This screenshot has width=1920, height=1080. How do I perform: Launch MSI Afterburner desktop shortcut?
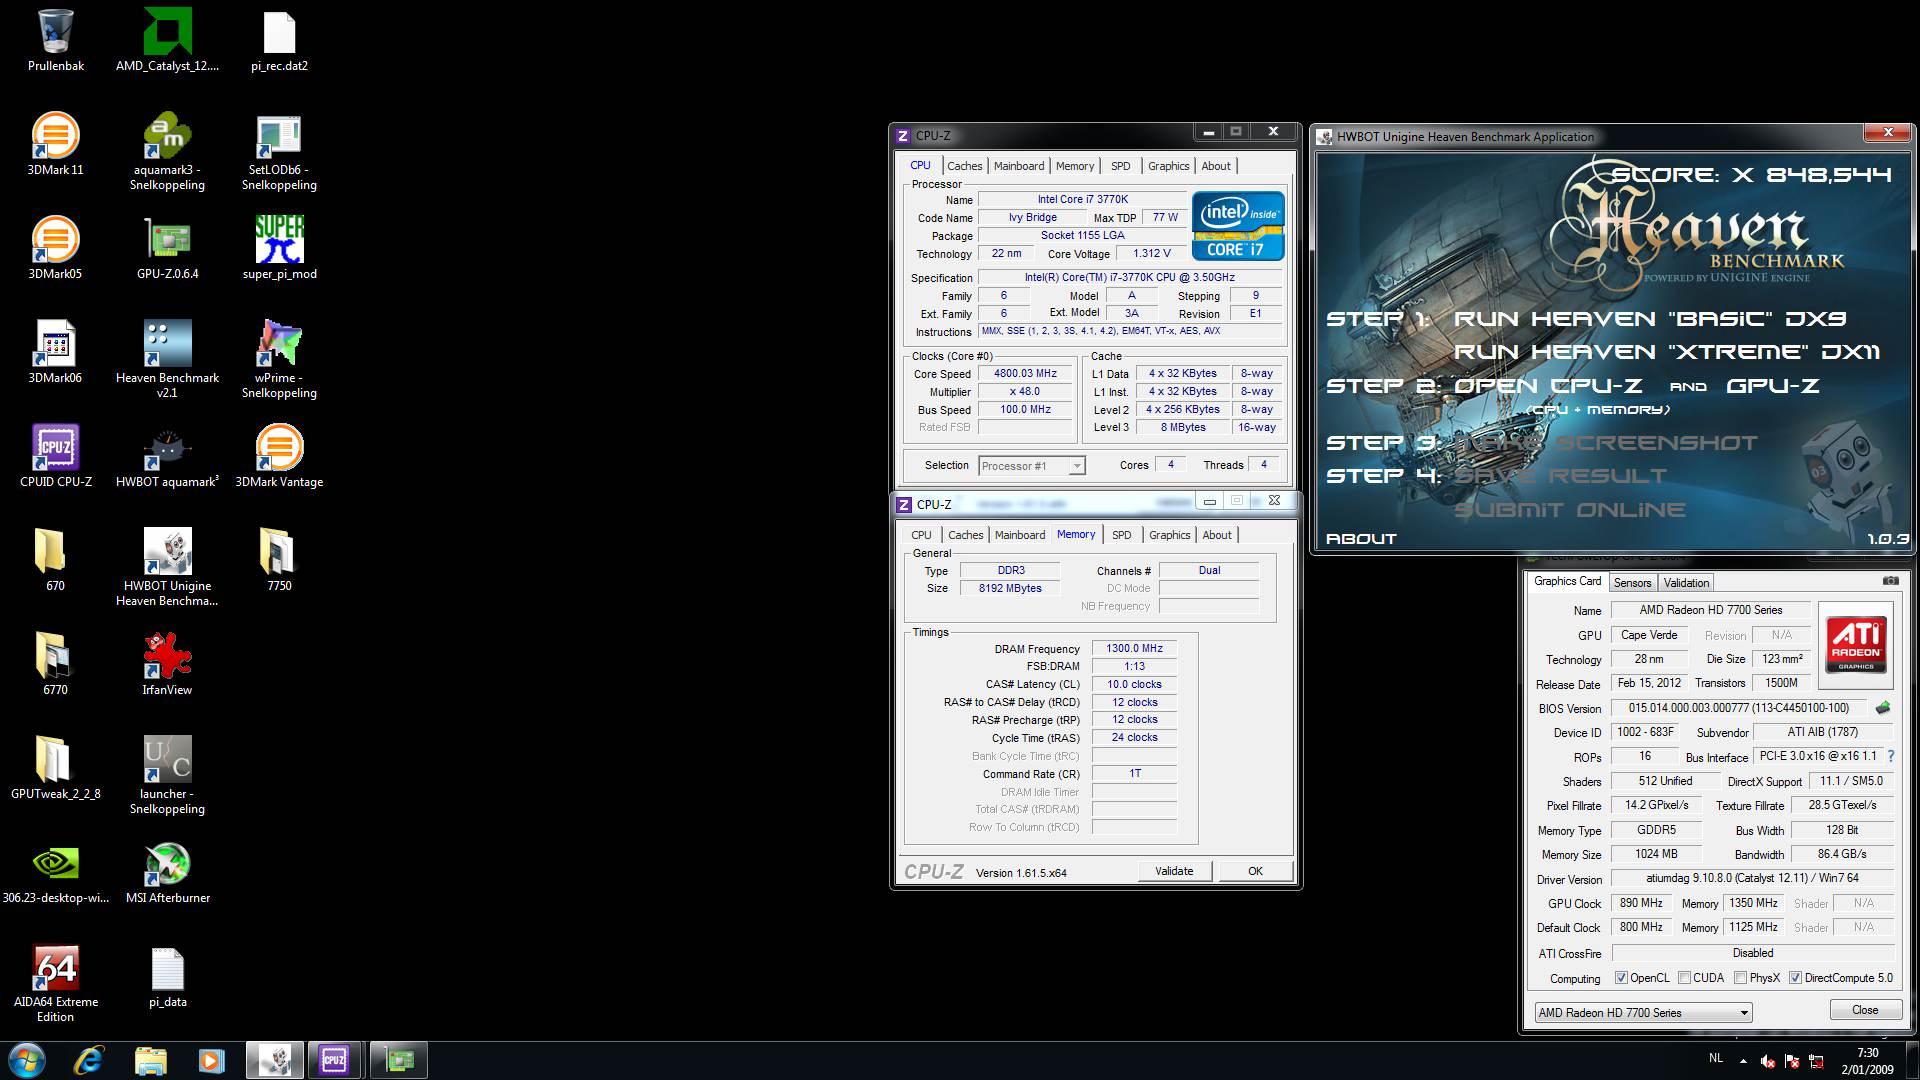[167, 873]
